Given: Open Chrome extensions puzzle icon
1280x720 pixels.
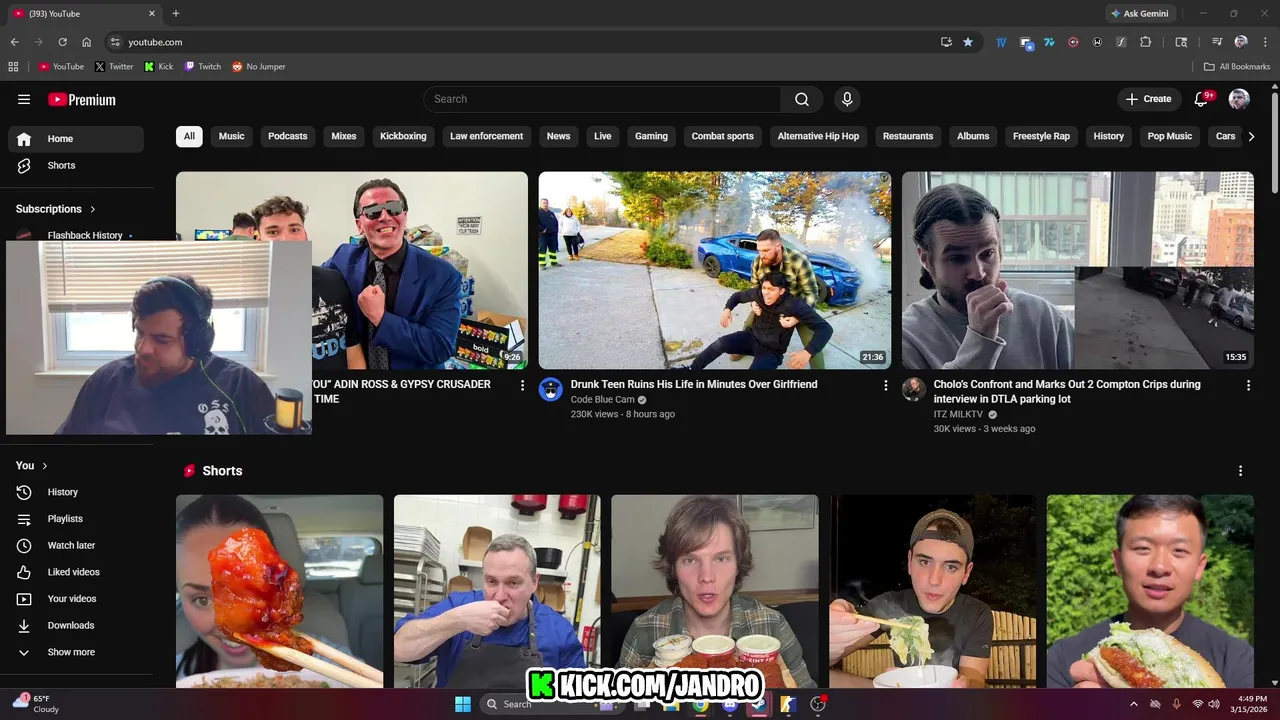Looking at the screenshot, I should pos(1146,42).
